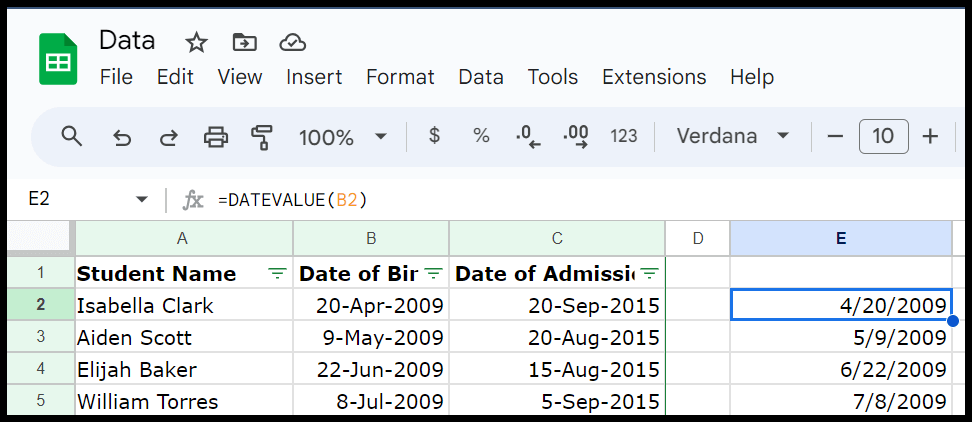The image size is (972, 422).
Task: Activate the paint format roller
Action: coord(262,137)
